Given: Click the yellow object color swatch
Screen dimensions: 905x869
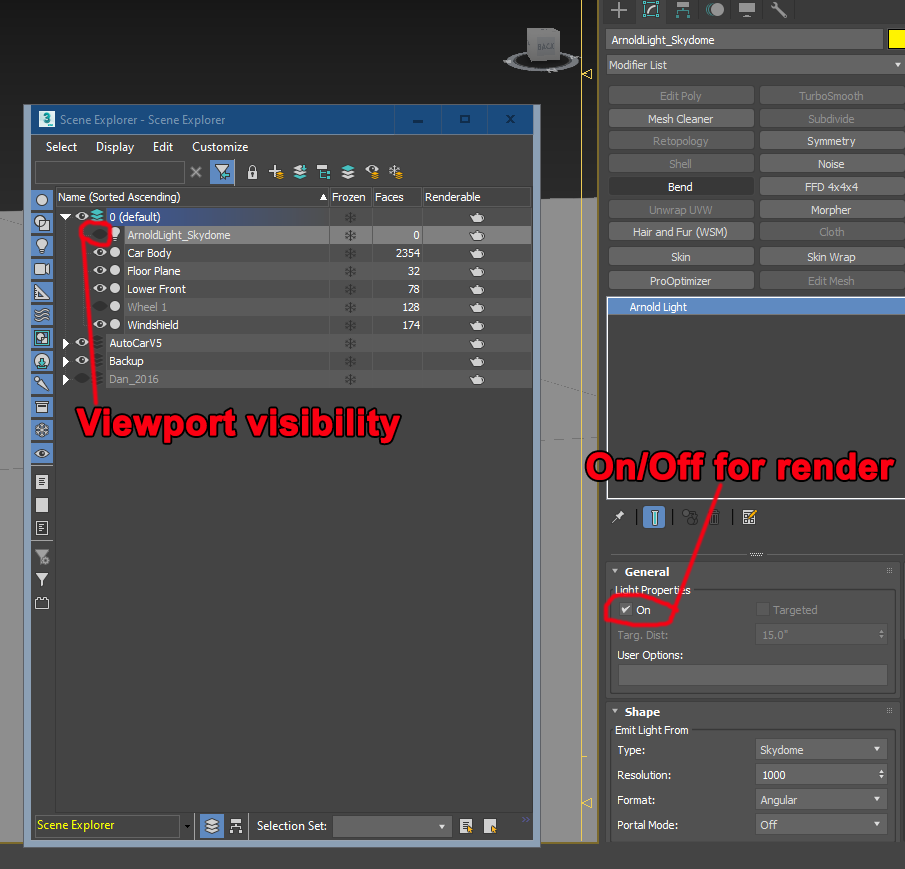Looking at the screenshot, I should pyautogui.click(x=896, y=40).
